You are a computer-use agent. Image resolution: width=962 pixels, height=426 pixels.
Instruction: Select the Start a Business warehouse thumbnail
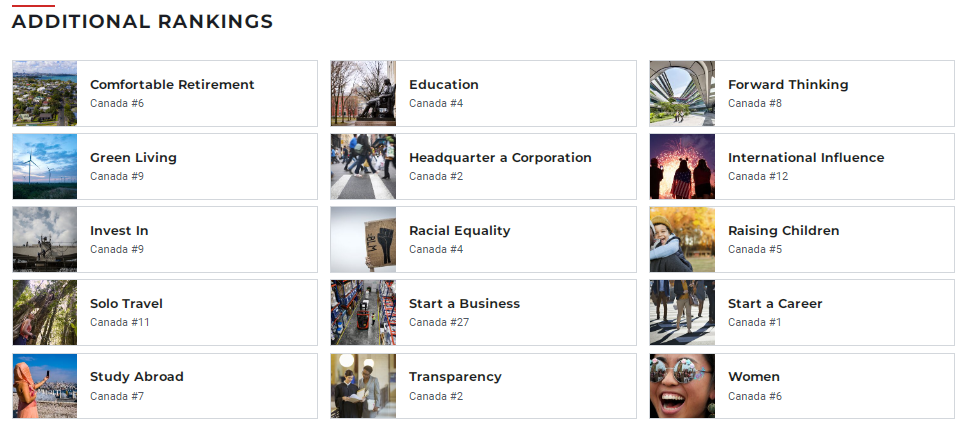[x=363, y=312]
